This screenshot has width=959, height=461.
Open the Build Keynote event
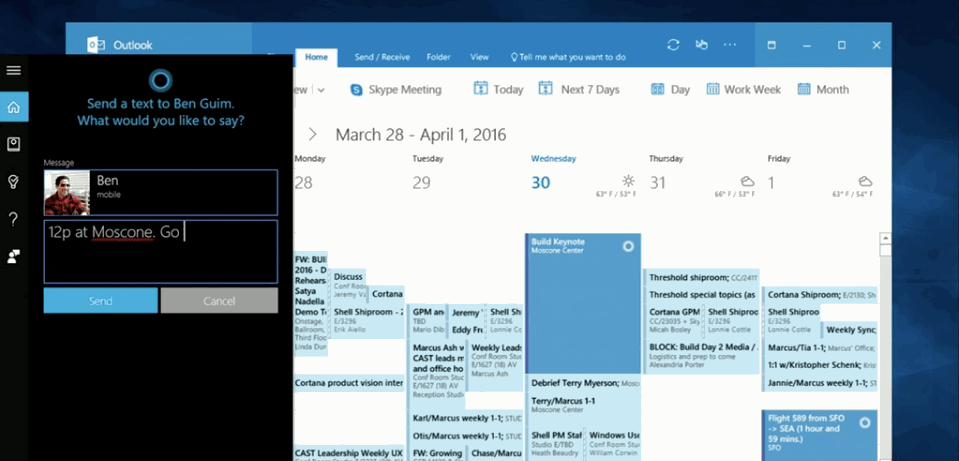point(583,304)
